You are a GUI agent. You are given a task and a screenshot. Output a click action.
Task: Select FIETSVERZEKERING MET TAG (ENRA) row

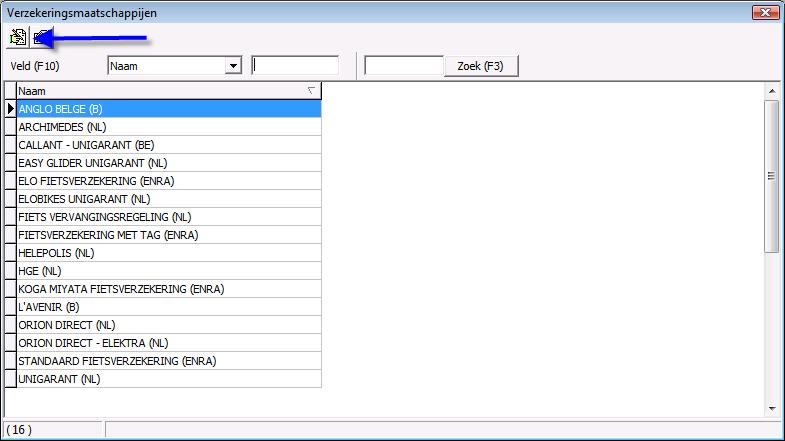[169, 235]
